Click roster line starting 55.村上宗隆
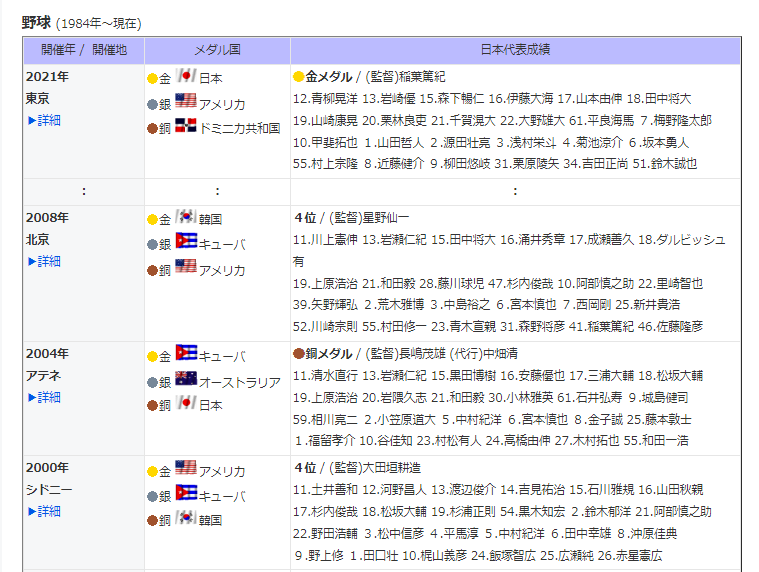The width and height of the screenshot is (759, 572). [495, 164]
